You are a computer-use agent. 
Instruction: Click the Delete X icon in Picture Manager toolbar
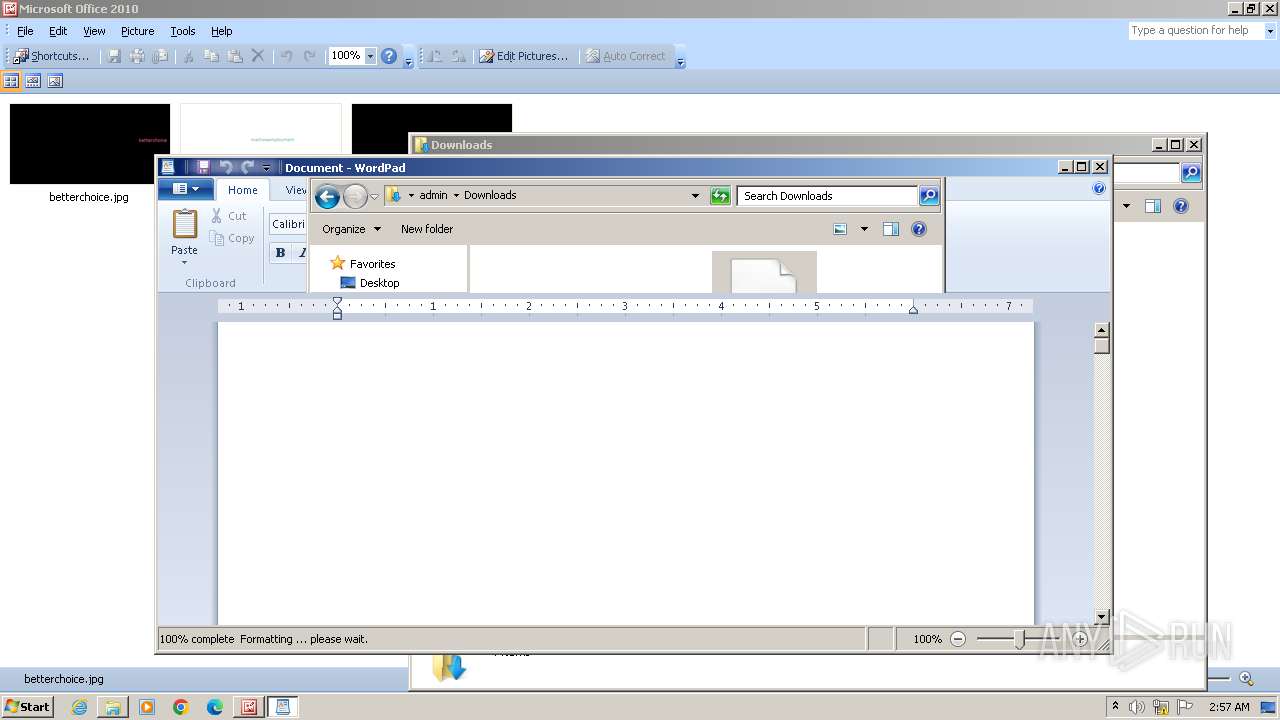point(257,56)
